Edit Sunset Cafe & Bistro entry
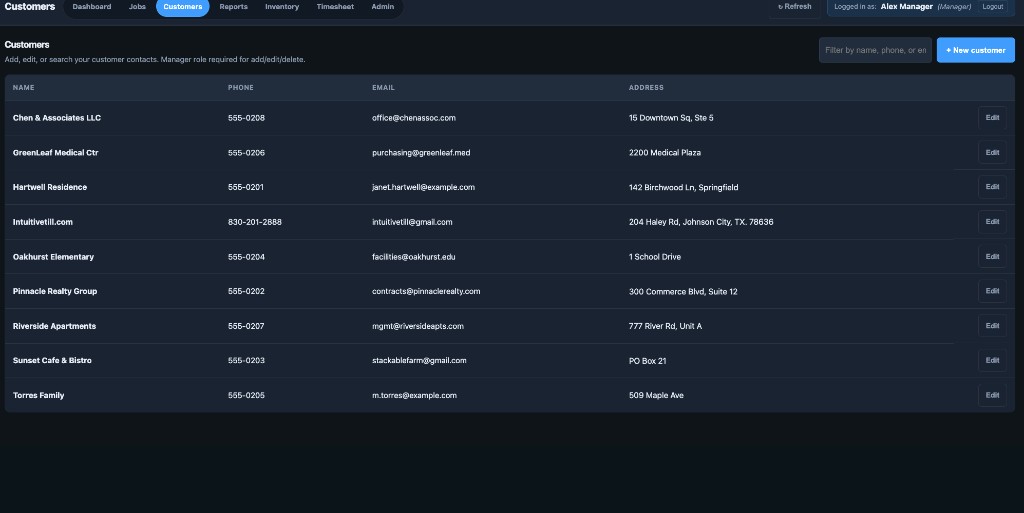Image resolution: width=1024 pixels, height=513 pixels. 992,360
